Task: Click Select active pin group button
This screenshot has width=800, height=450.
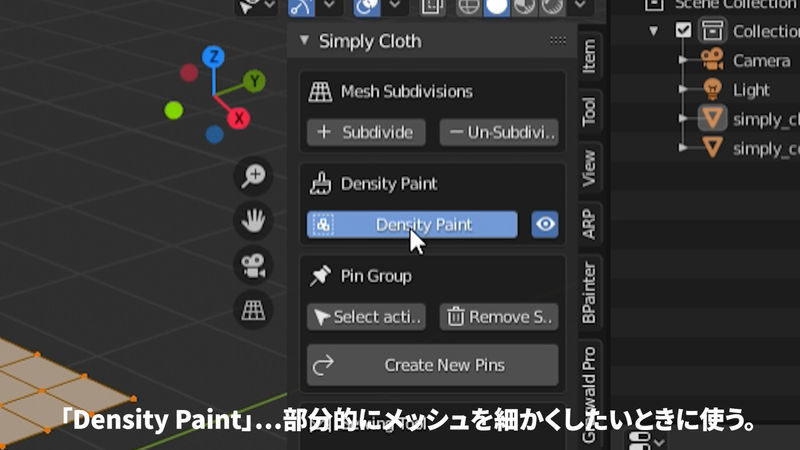Action: pos(366,317)
